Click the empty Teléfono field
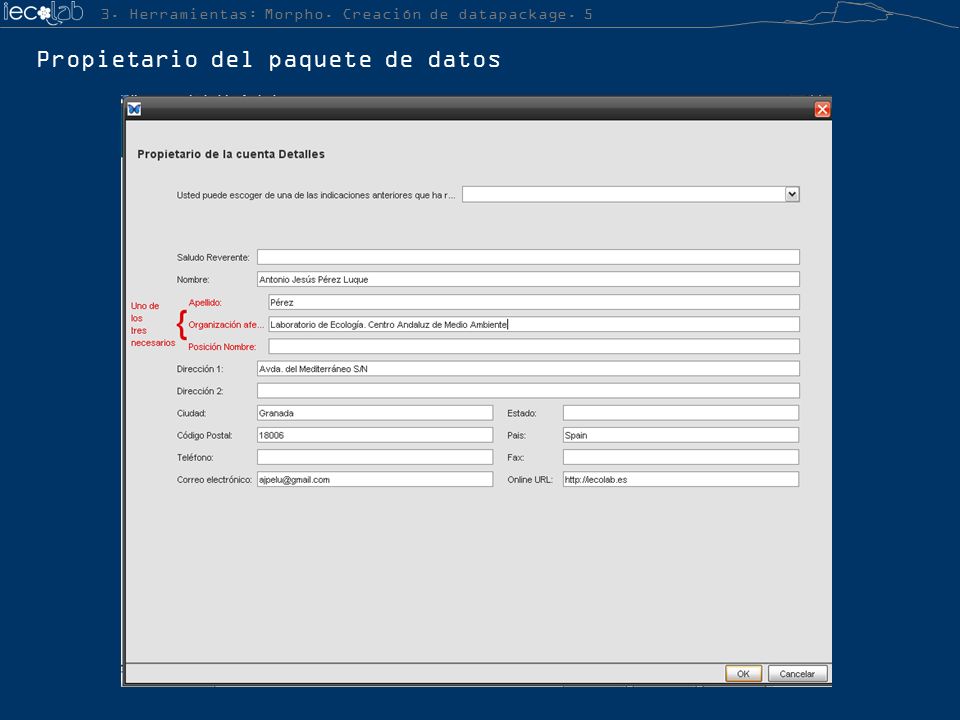 click(375, 457)
